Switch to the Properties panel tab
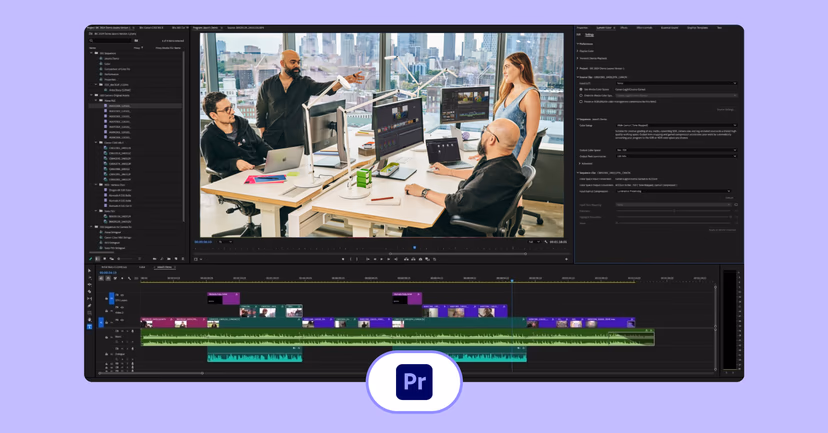This screenshot has height=433, width=828. pos(582,27)
